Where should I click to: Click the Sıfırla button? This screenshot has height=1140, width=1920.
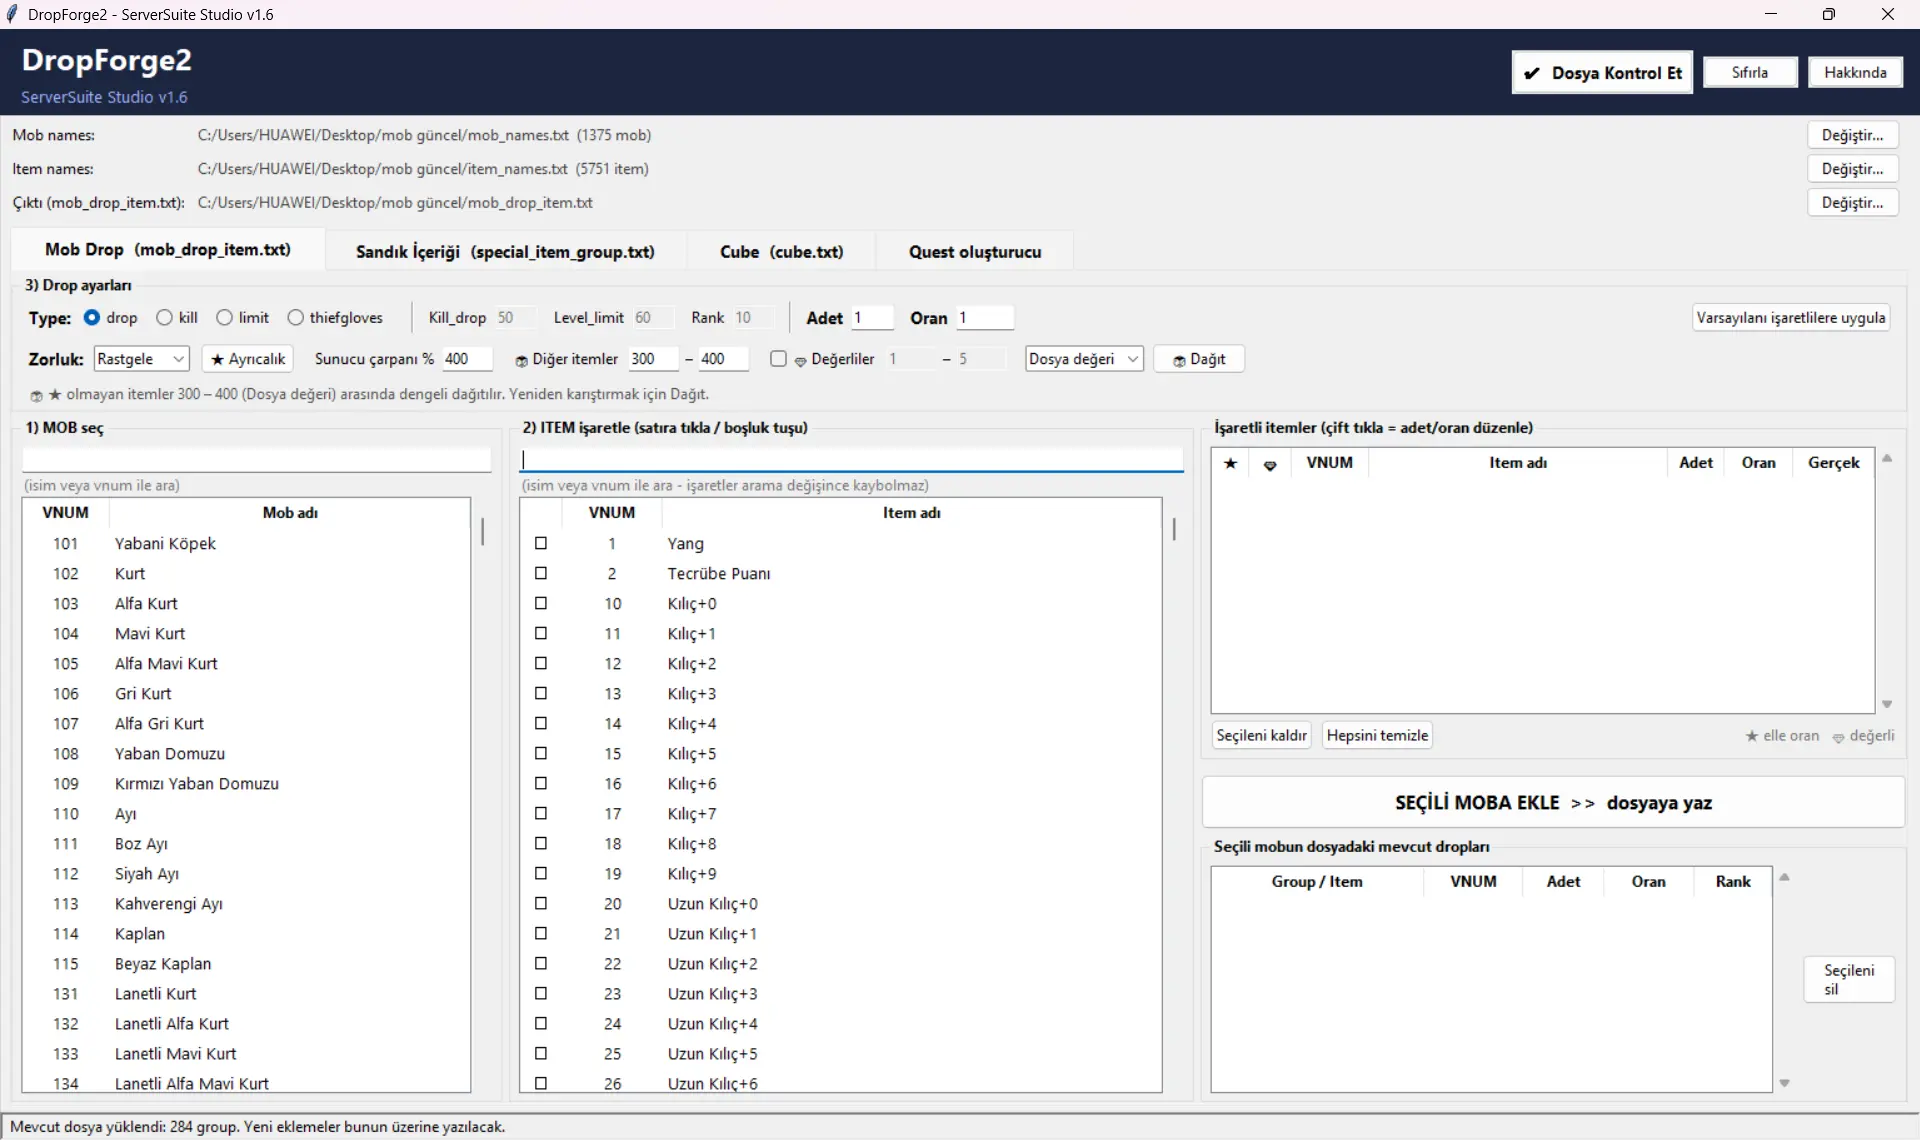point(1750,72)
